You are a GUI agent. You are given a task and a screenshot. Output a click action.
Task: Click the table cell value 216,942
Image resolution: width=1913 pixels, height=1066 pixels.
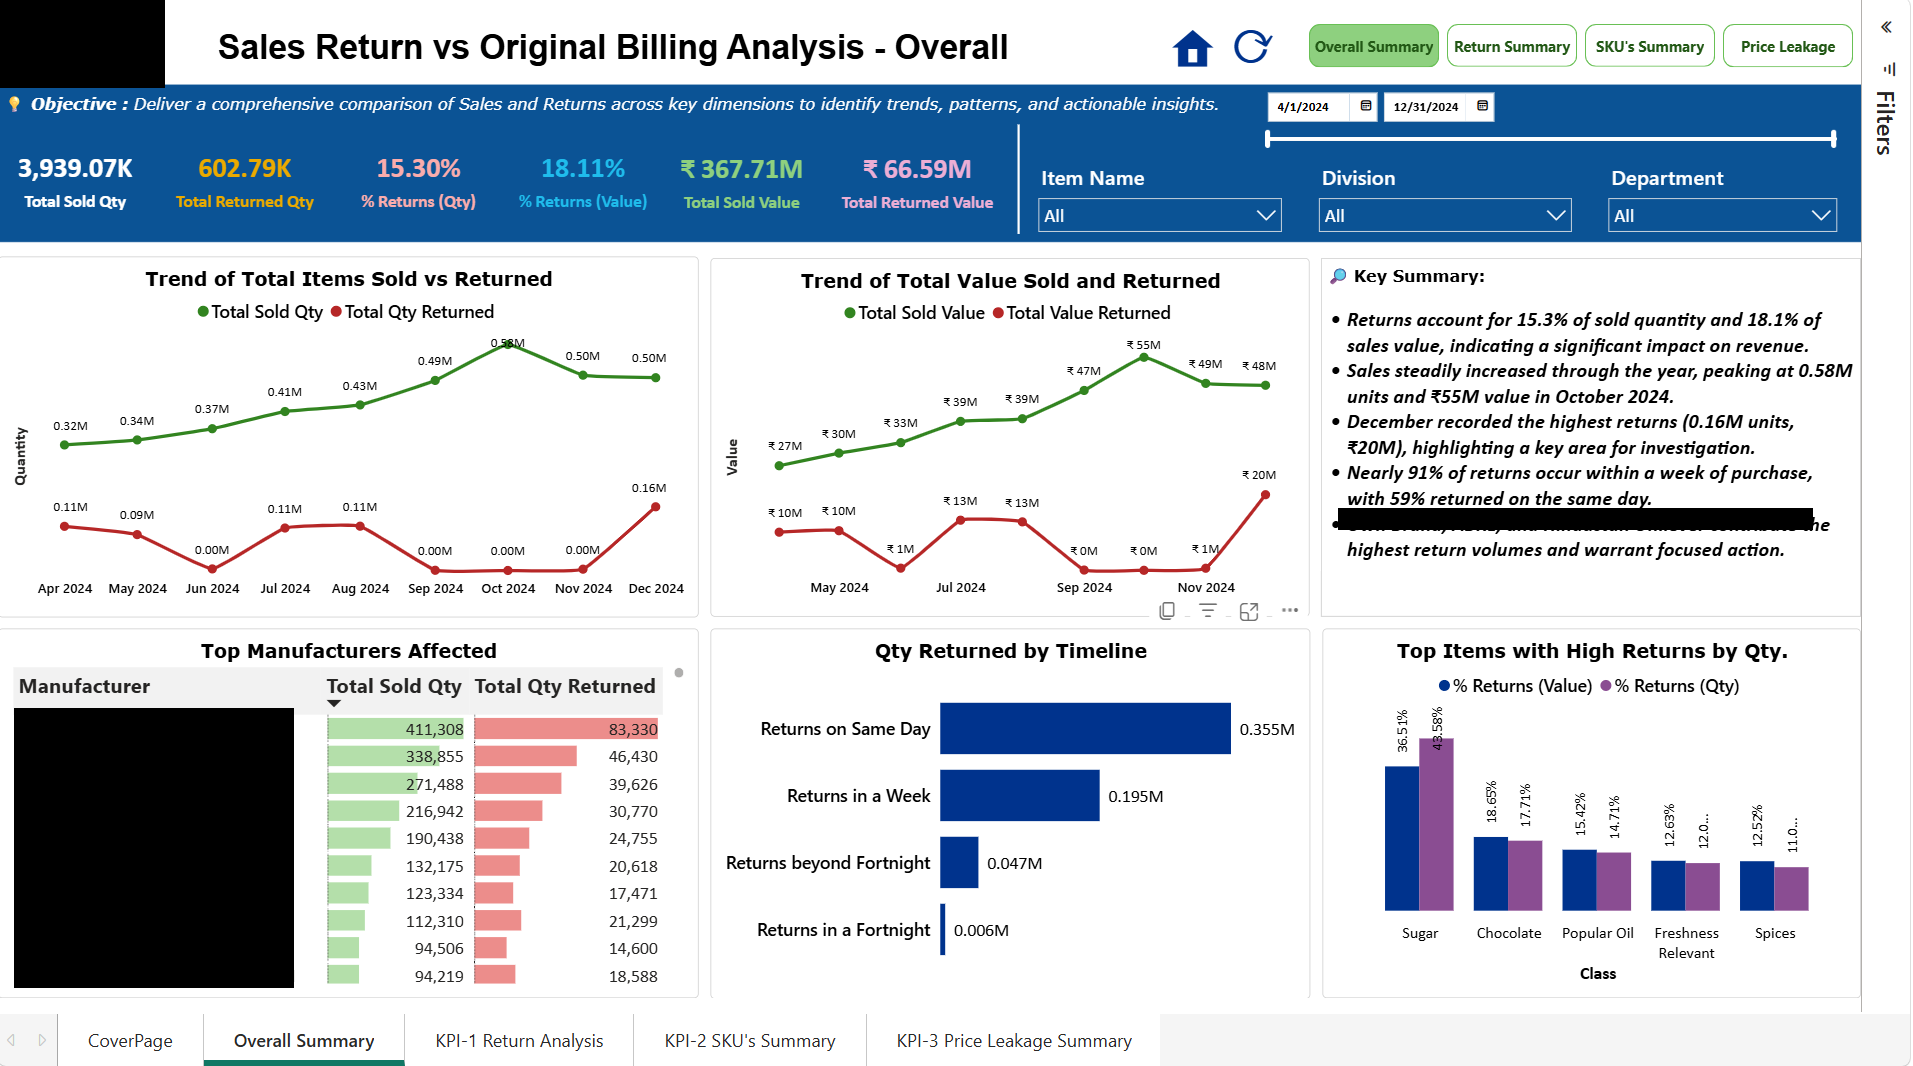(434, 812)
